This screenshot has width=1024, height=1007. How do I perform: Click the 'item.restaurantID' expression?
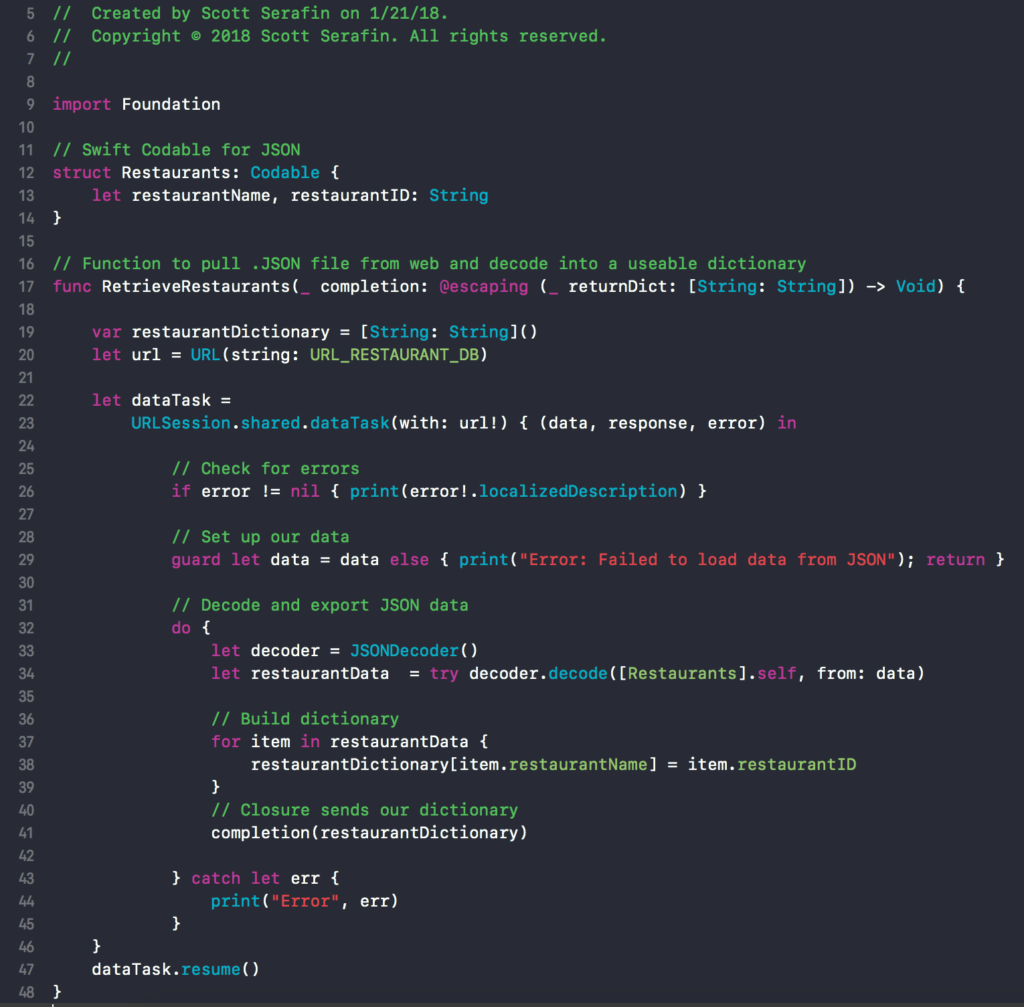pos(772,764)
